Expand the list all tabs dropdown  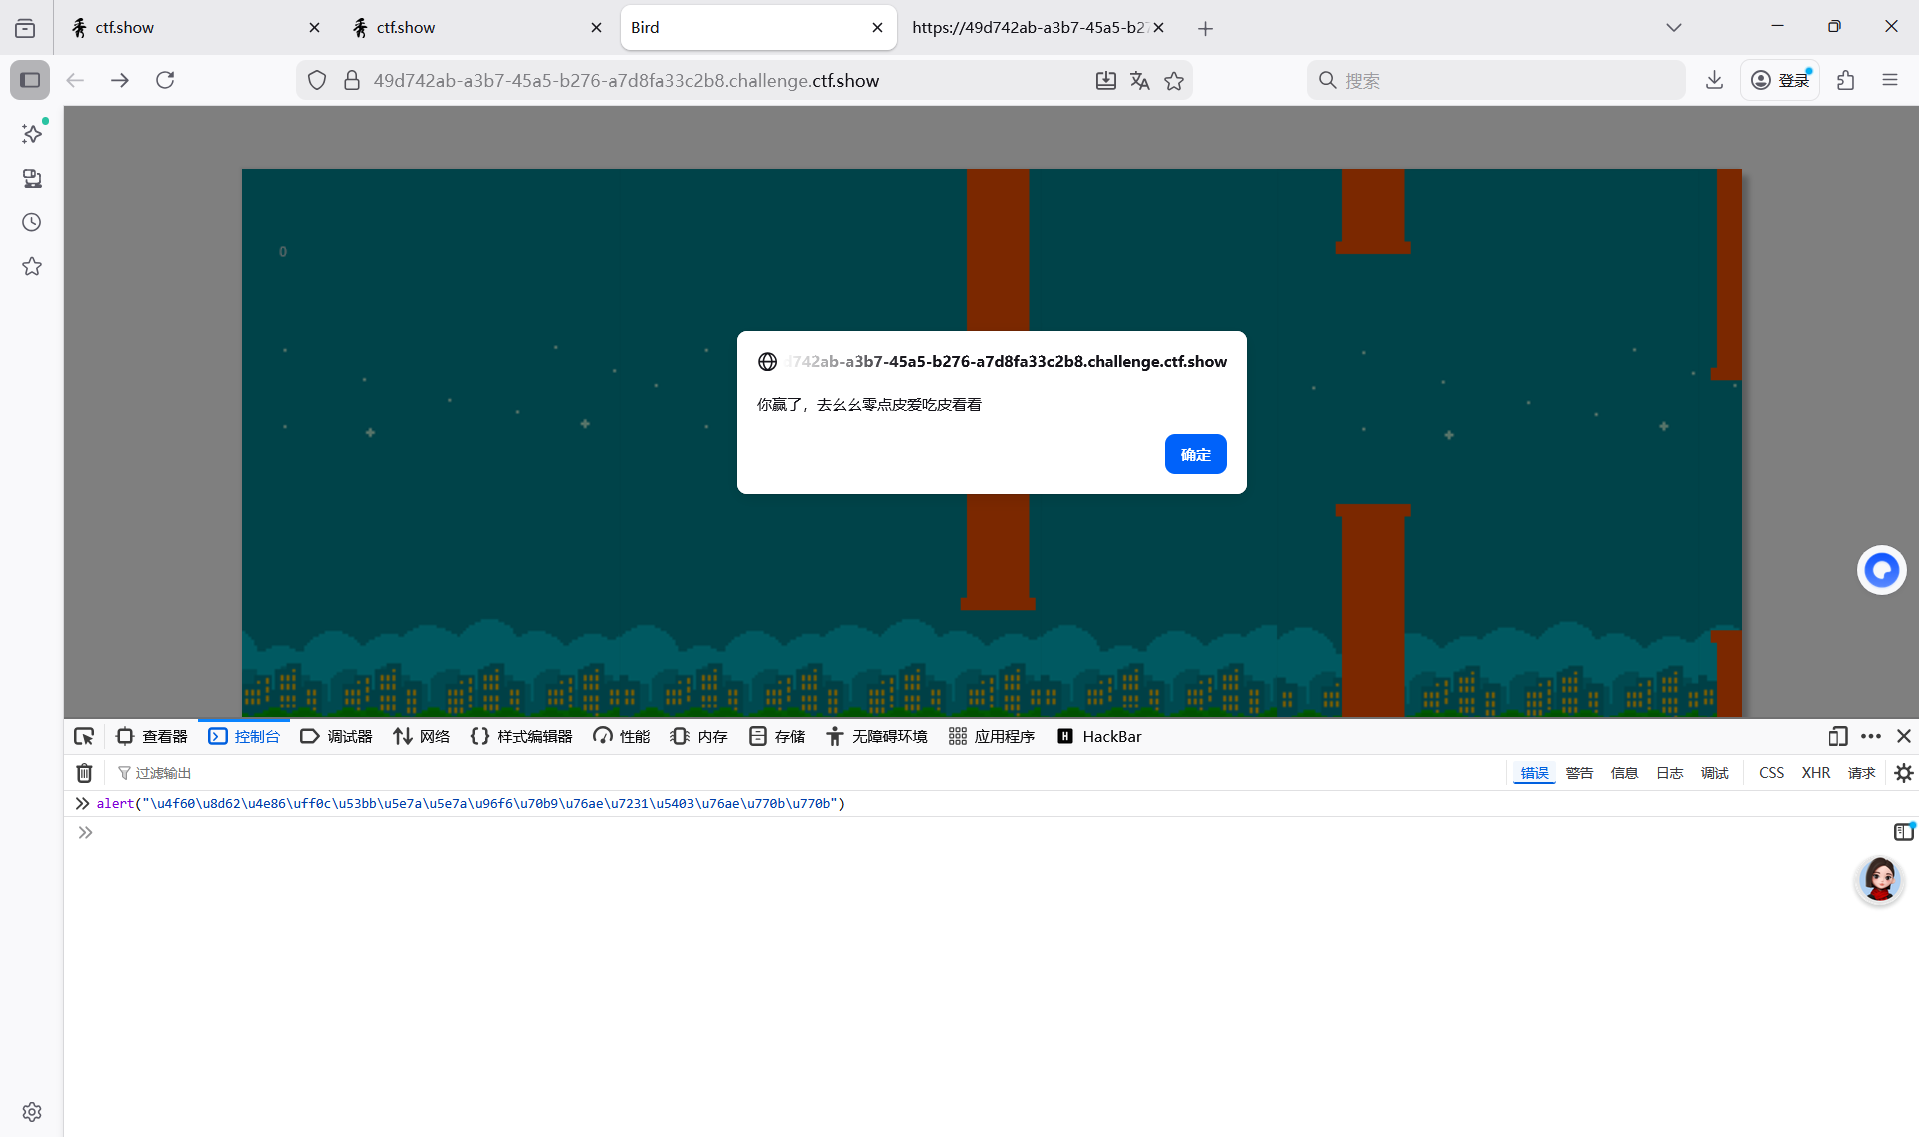click(1673, 28)
